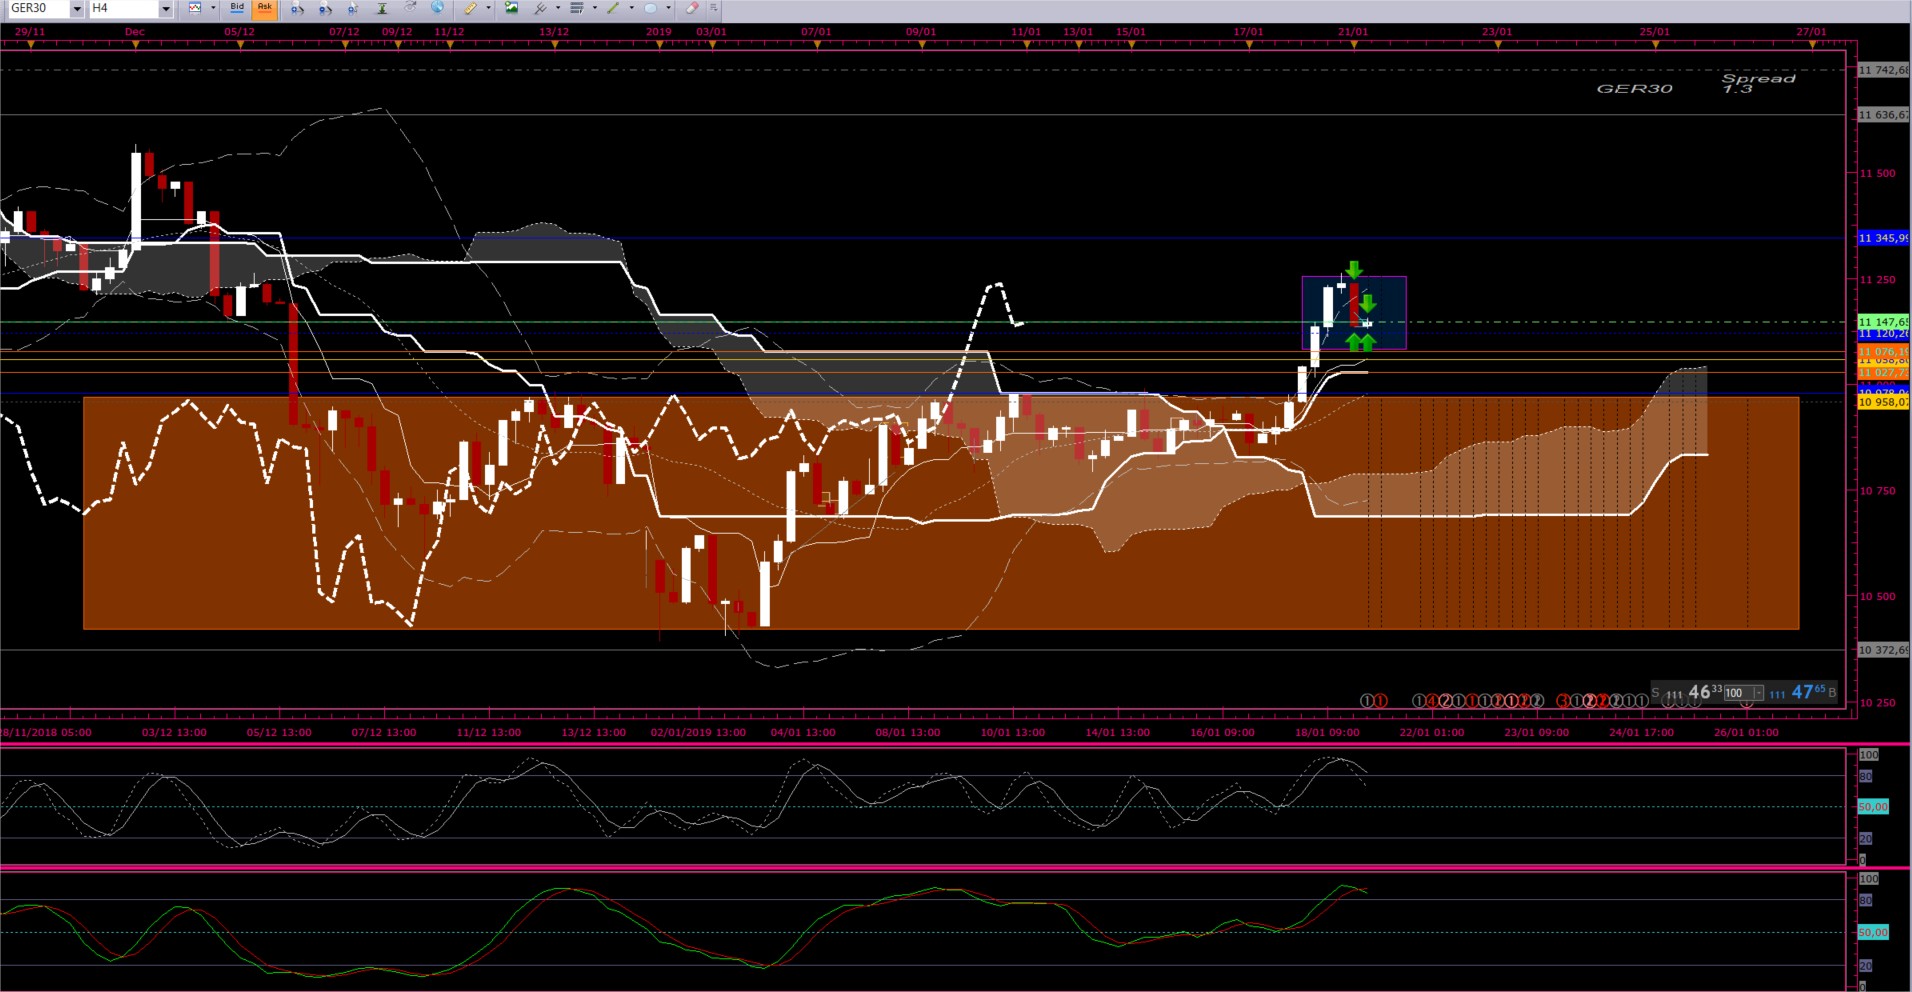Screen dimensions: 1912x992
Task: Switch chart to Bid prices
Action: 237,9
